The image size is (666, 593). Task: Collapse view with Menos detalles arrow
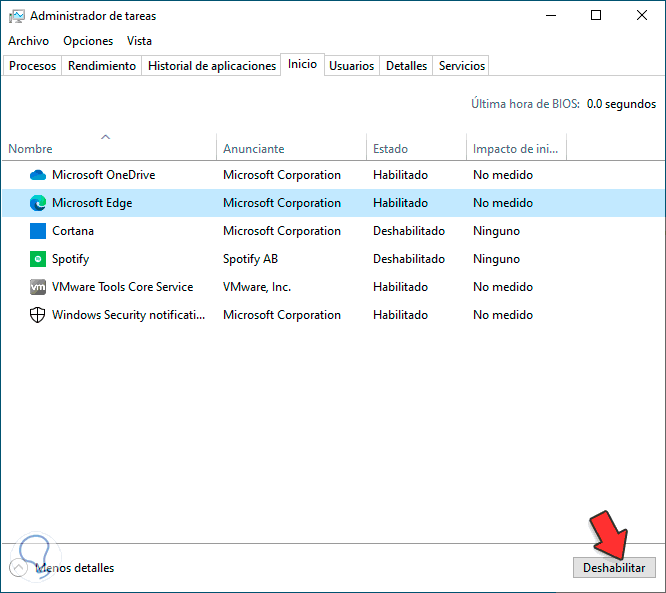click(19, 568)
